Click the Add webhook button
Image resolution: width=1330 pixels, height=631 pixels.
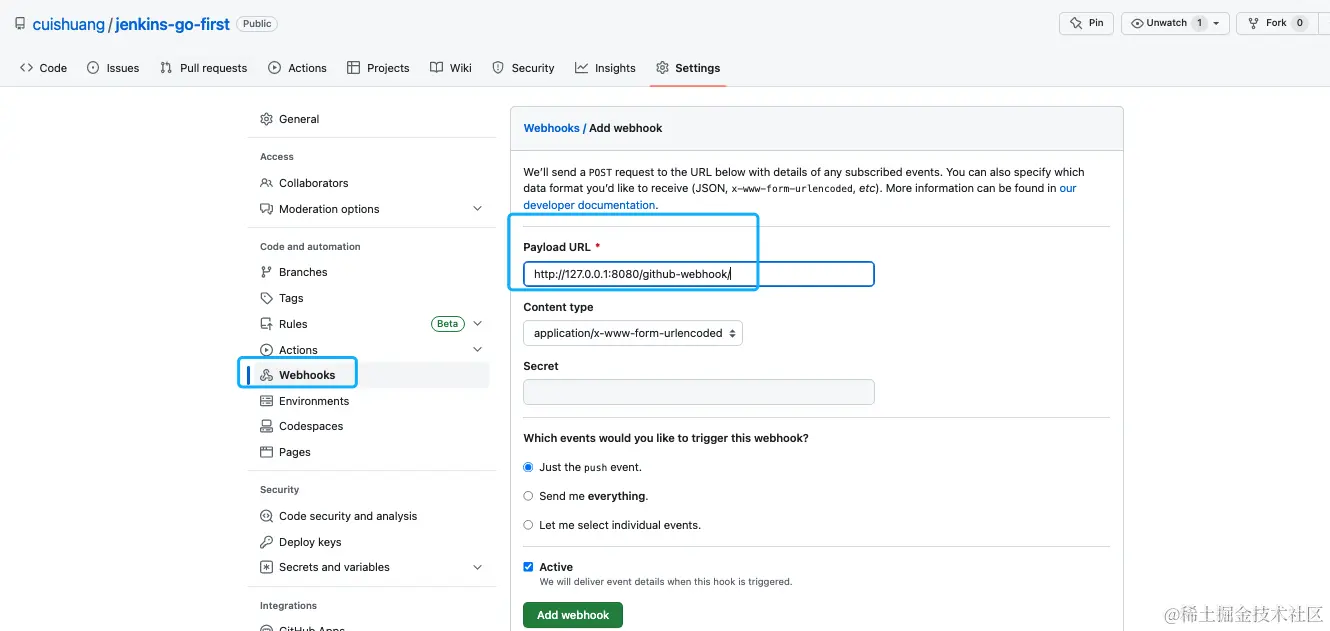click(x=573, y=615)
